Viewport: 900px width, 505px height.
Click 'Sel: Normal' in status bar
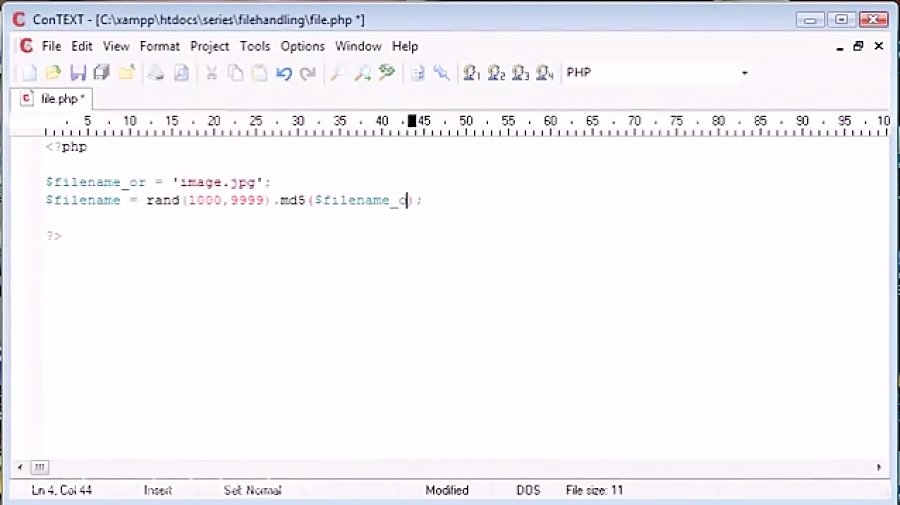point(253,490)
